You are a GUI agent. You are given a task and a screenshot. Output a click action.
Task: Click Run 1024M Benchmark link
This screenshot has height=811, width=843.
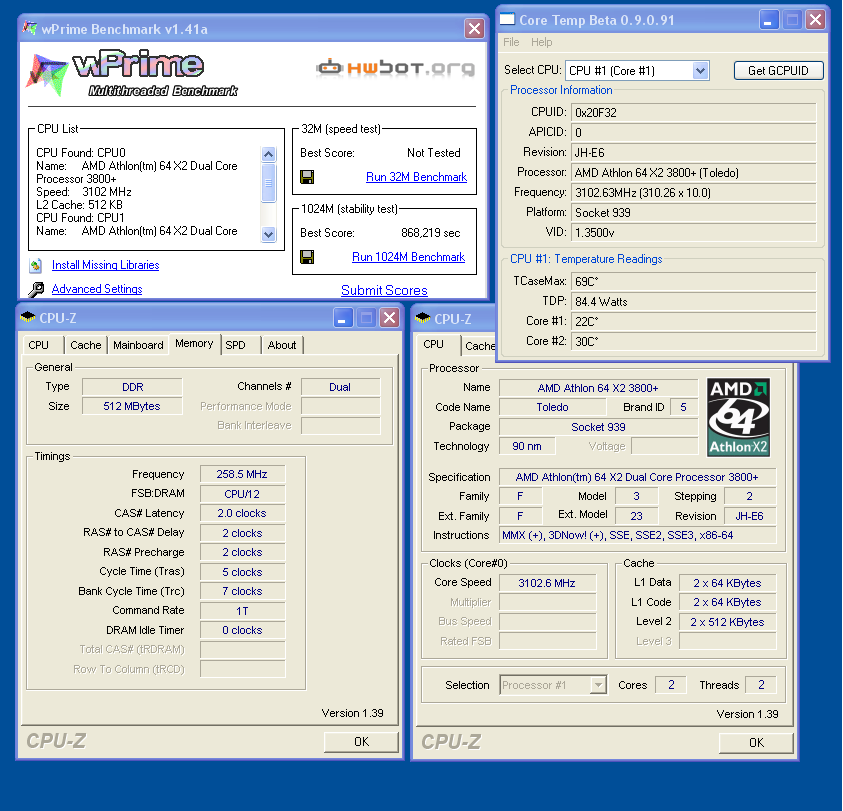408,257
